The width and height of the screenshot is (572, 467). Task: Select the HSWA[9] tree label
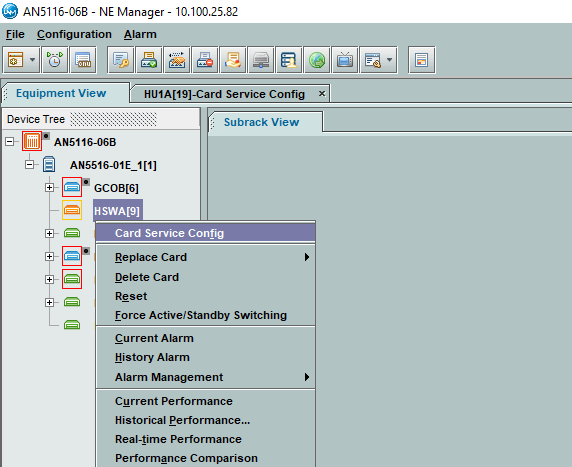pos(117,211)
